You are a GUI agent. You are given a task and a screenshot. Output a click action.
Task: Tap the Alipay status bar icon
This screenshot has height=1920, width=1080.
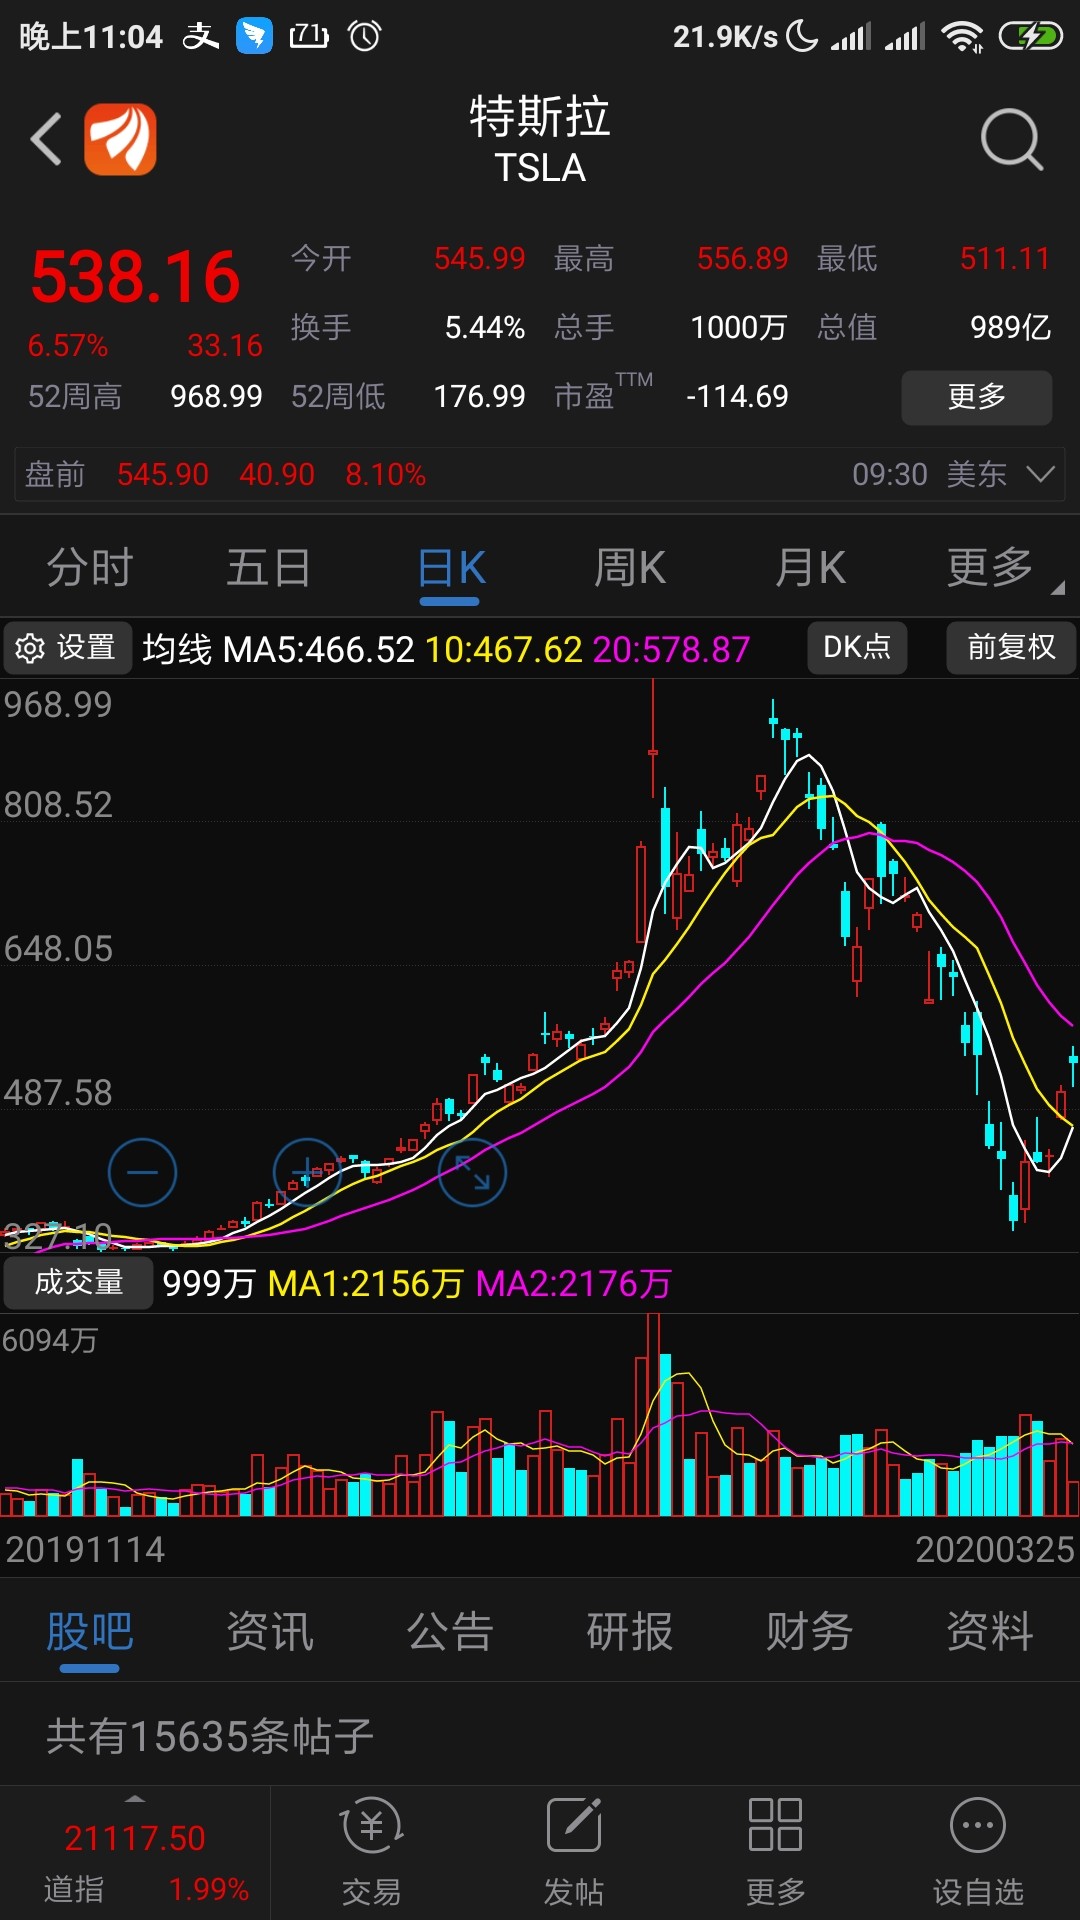[200, 37]
